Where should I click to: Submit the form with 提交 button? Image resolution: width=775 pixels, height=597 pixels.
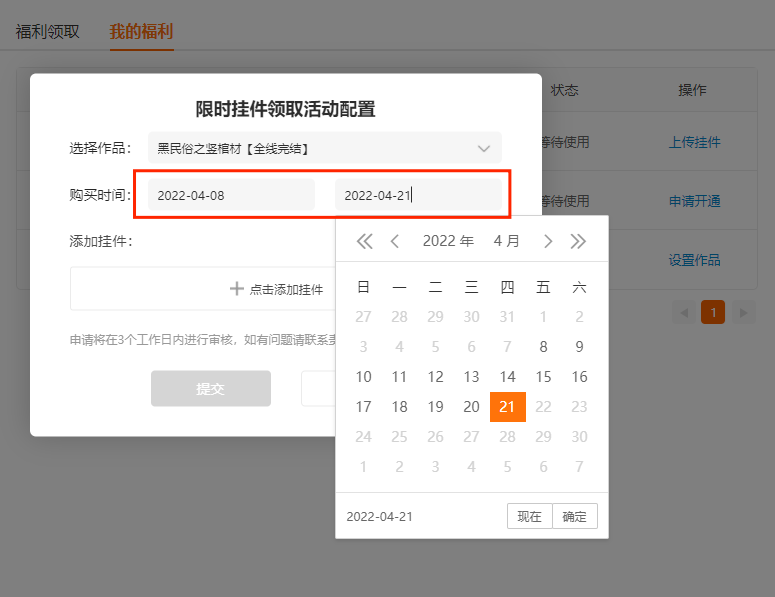(x=211, y=389)
